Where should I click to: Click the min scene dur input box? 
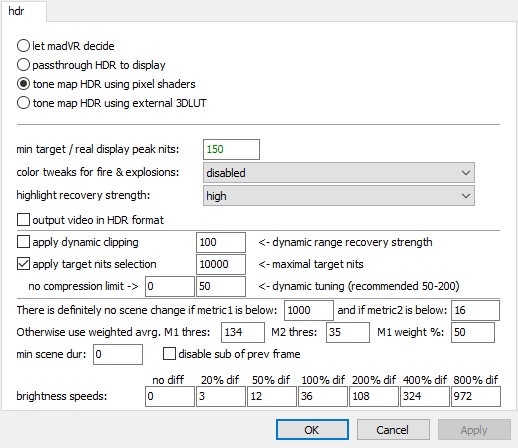[118, 354]
